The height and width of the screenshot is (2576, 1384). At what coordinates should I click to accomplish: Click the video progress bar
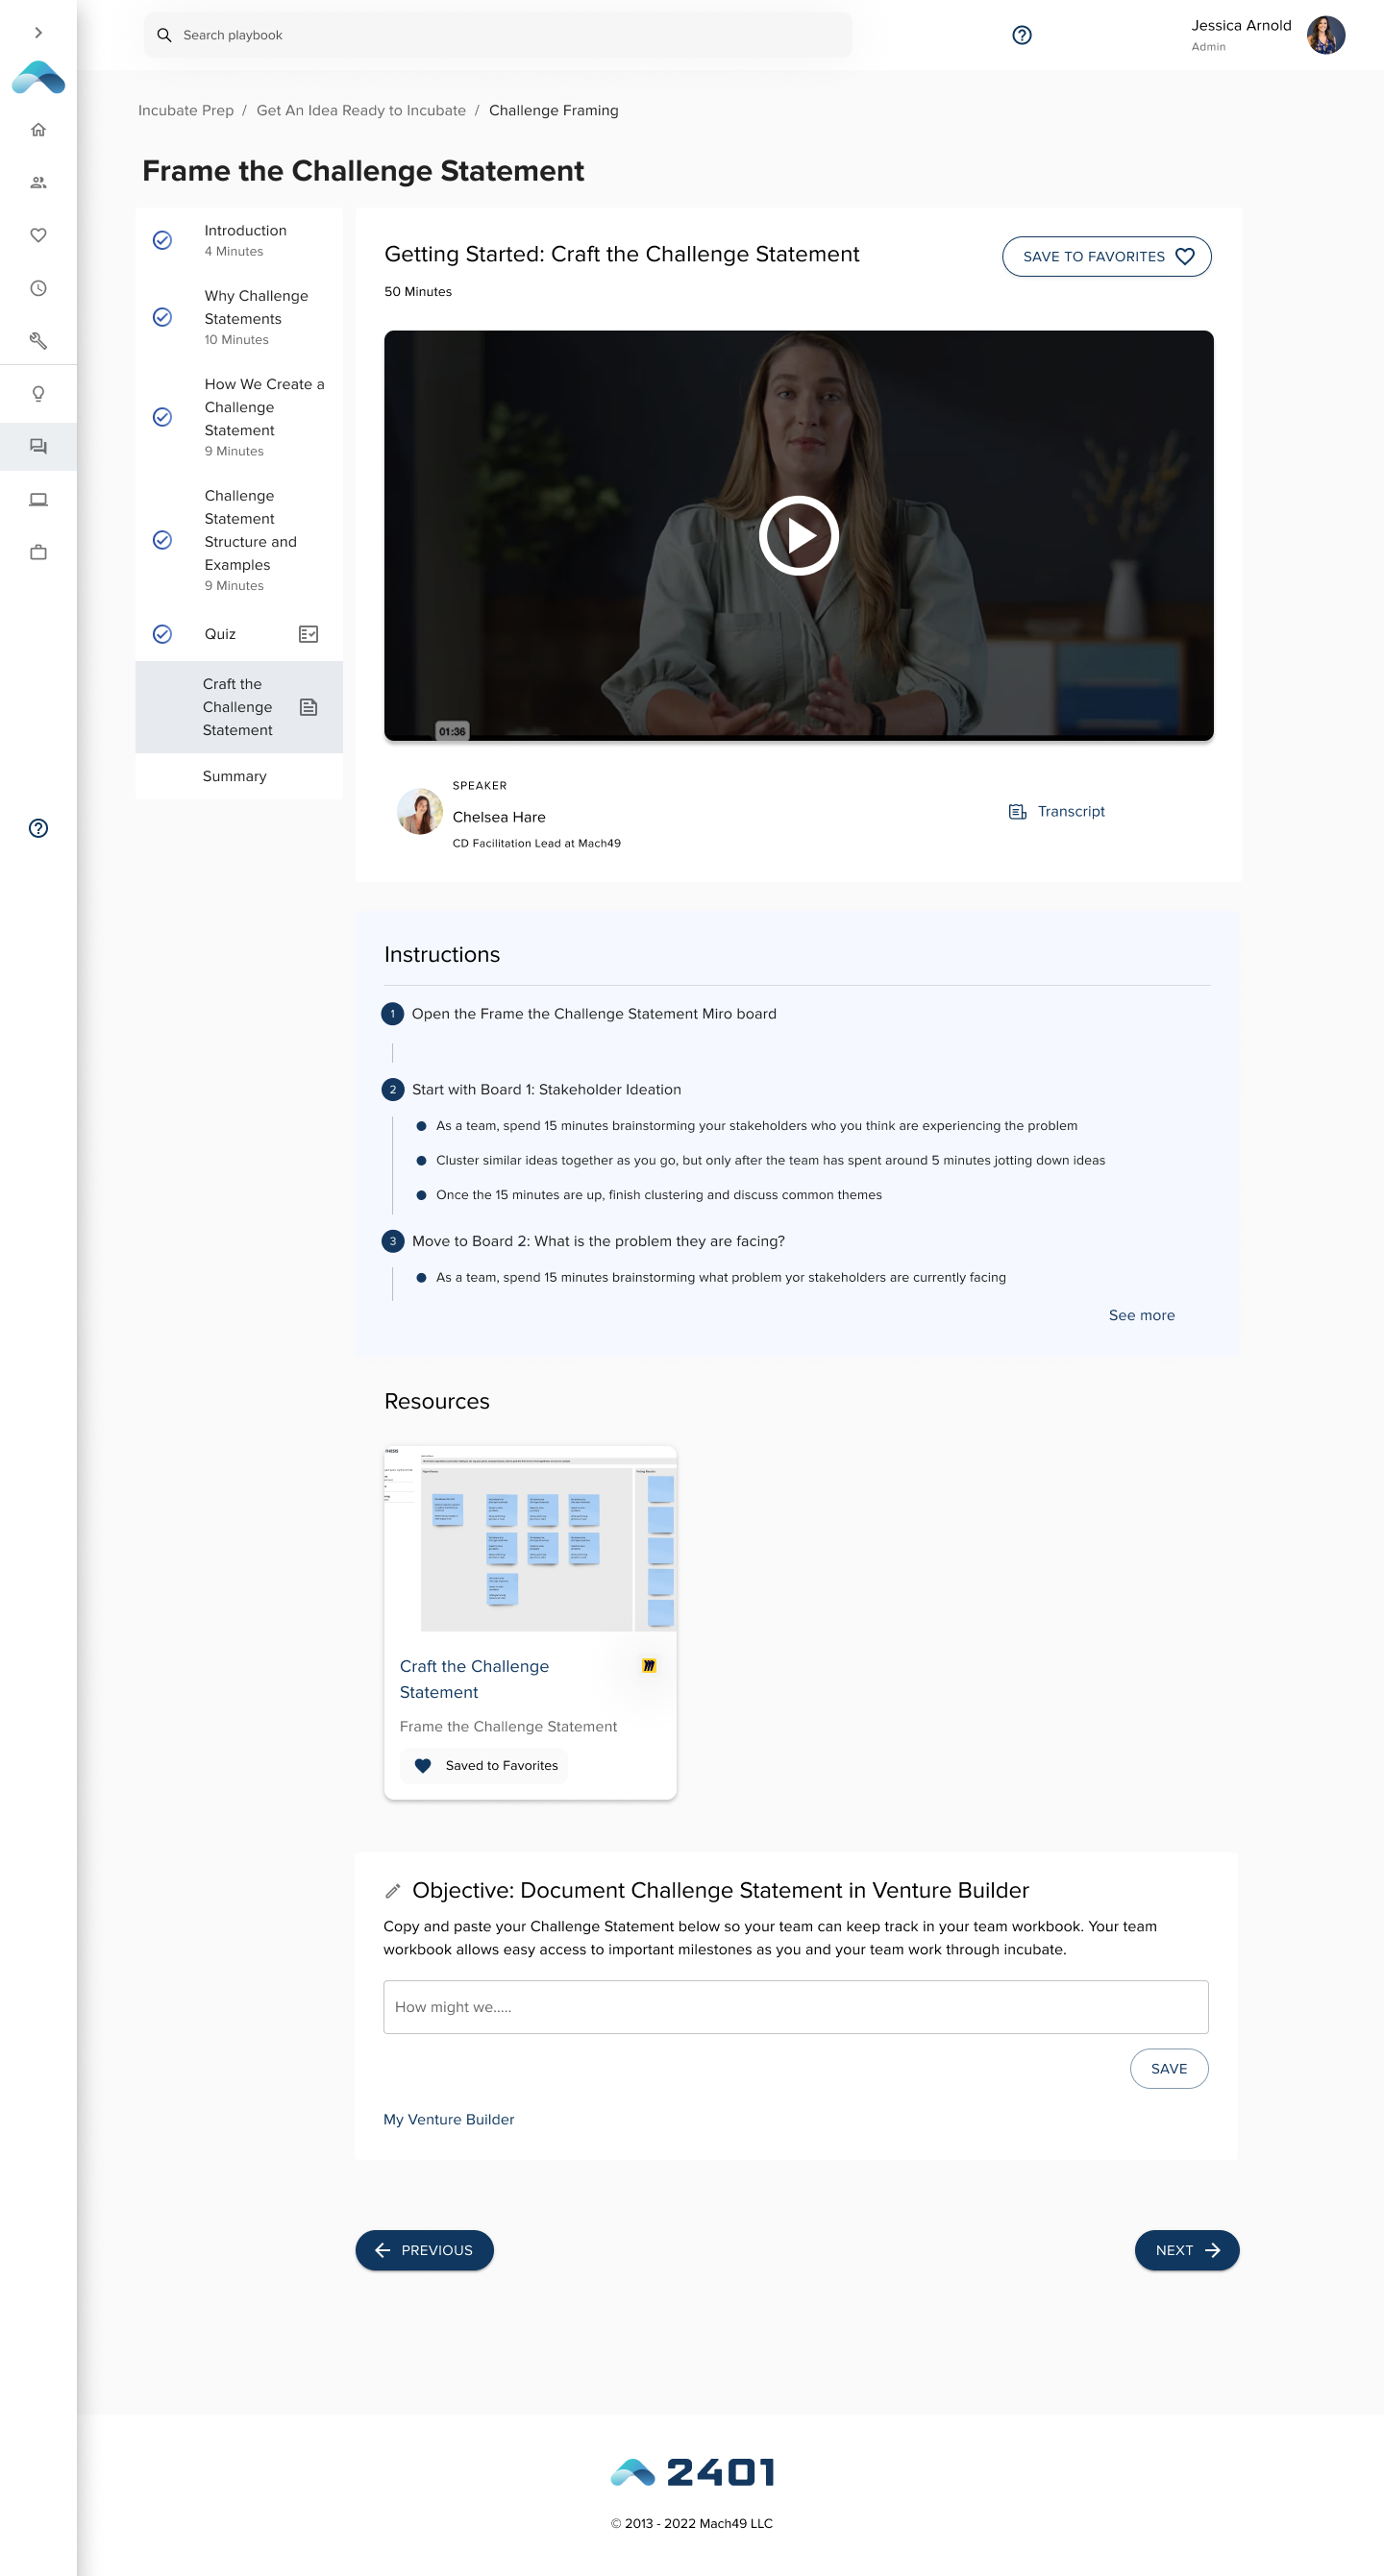click(x=798, y=738)
